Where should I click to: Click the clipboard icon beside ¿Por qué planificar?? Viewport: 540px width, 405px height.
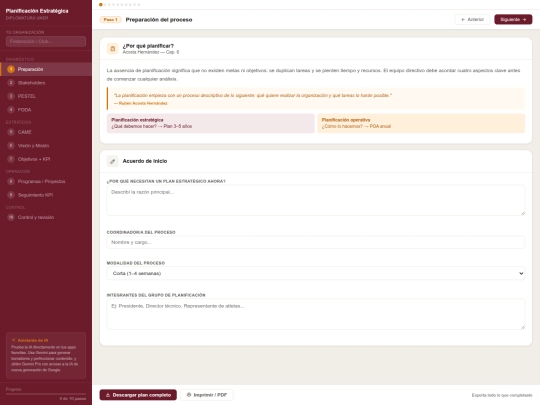113,49
